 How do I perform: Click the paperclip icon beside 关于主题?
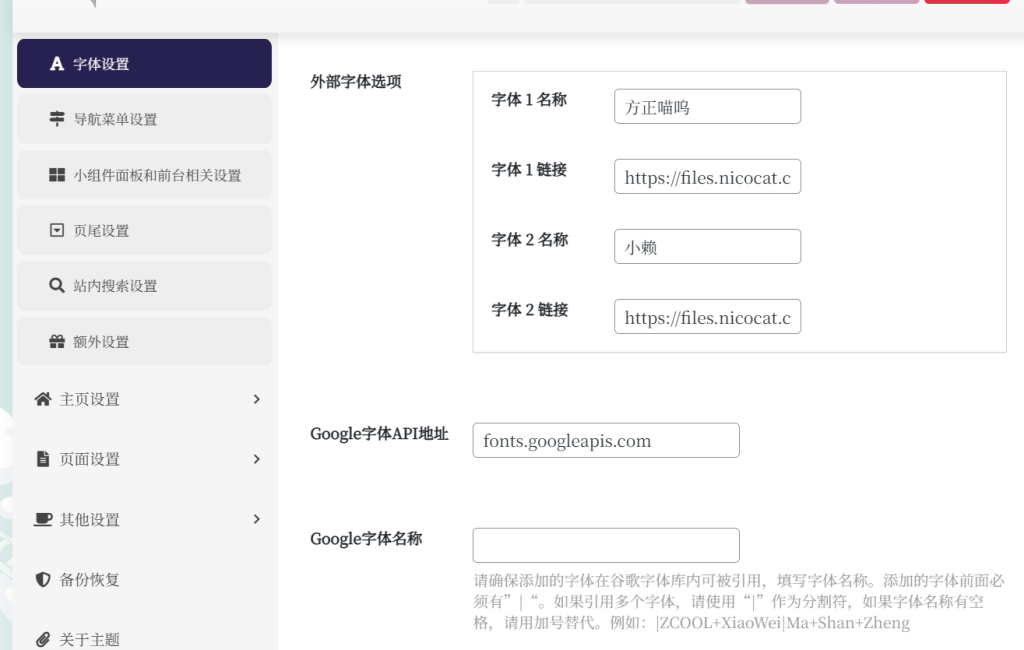43,640
